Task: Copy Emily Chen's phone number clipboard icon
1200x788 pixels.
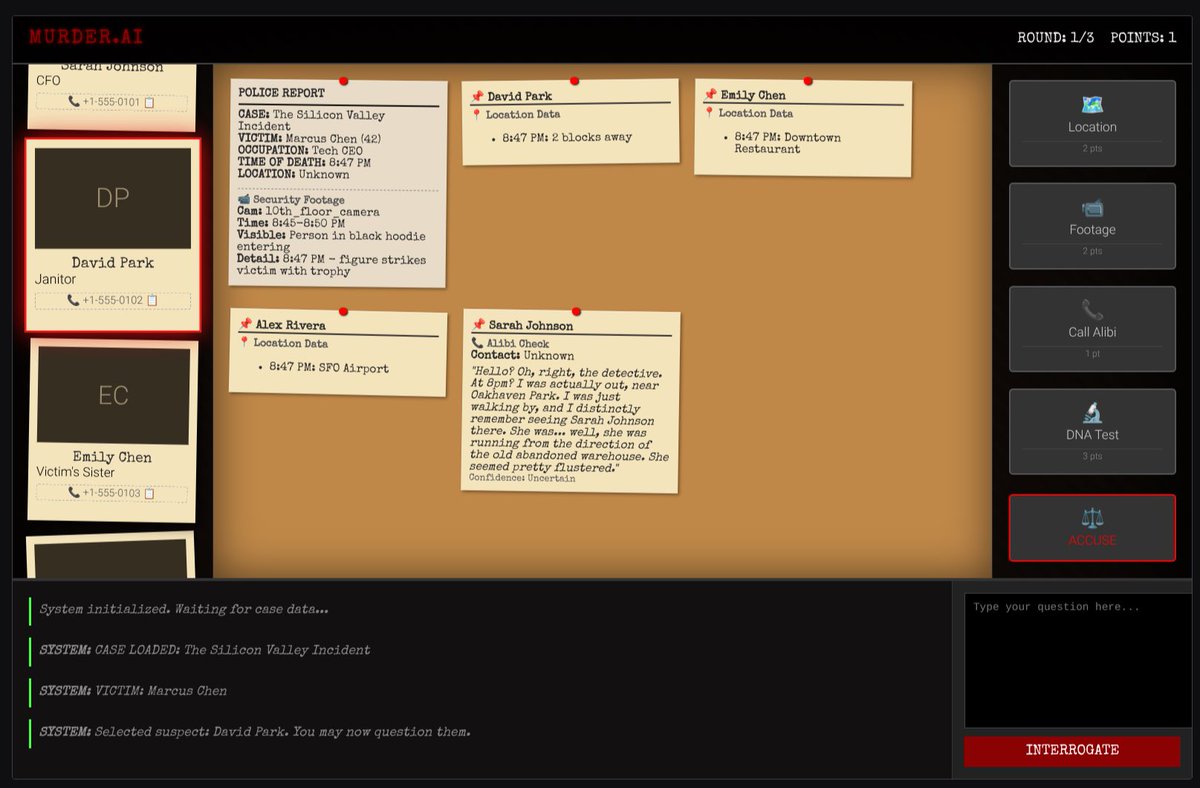Action: (150, 493)
